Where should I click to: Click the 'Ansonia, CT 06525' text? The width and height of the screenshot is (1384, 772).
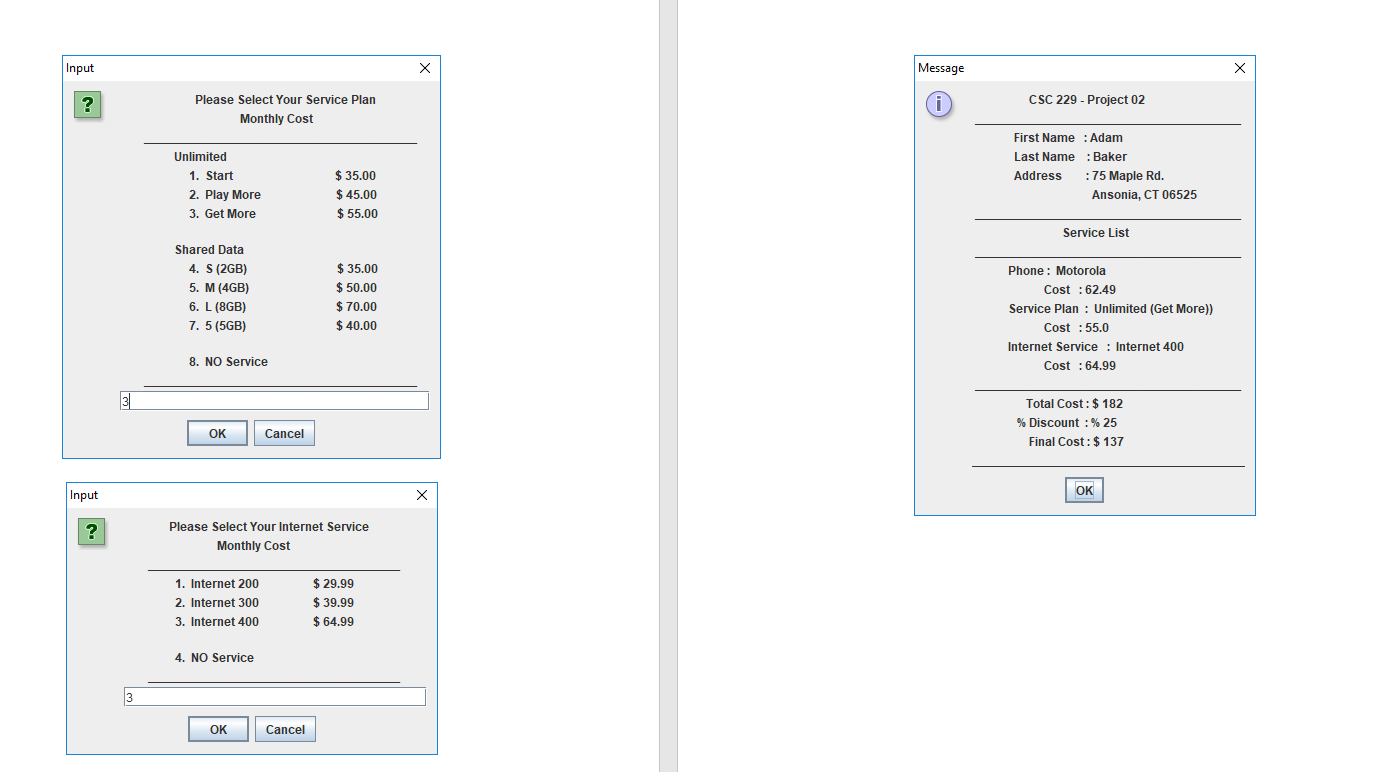pos(1144,195)
